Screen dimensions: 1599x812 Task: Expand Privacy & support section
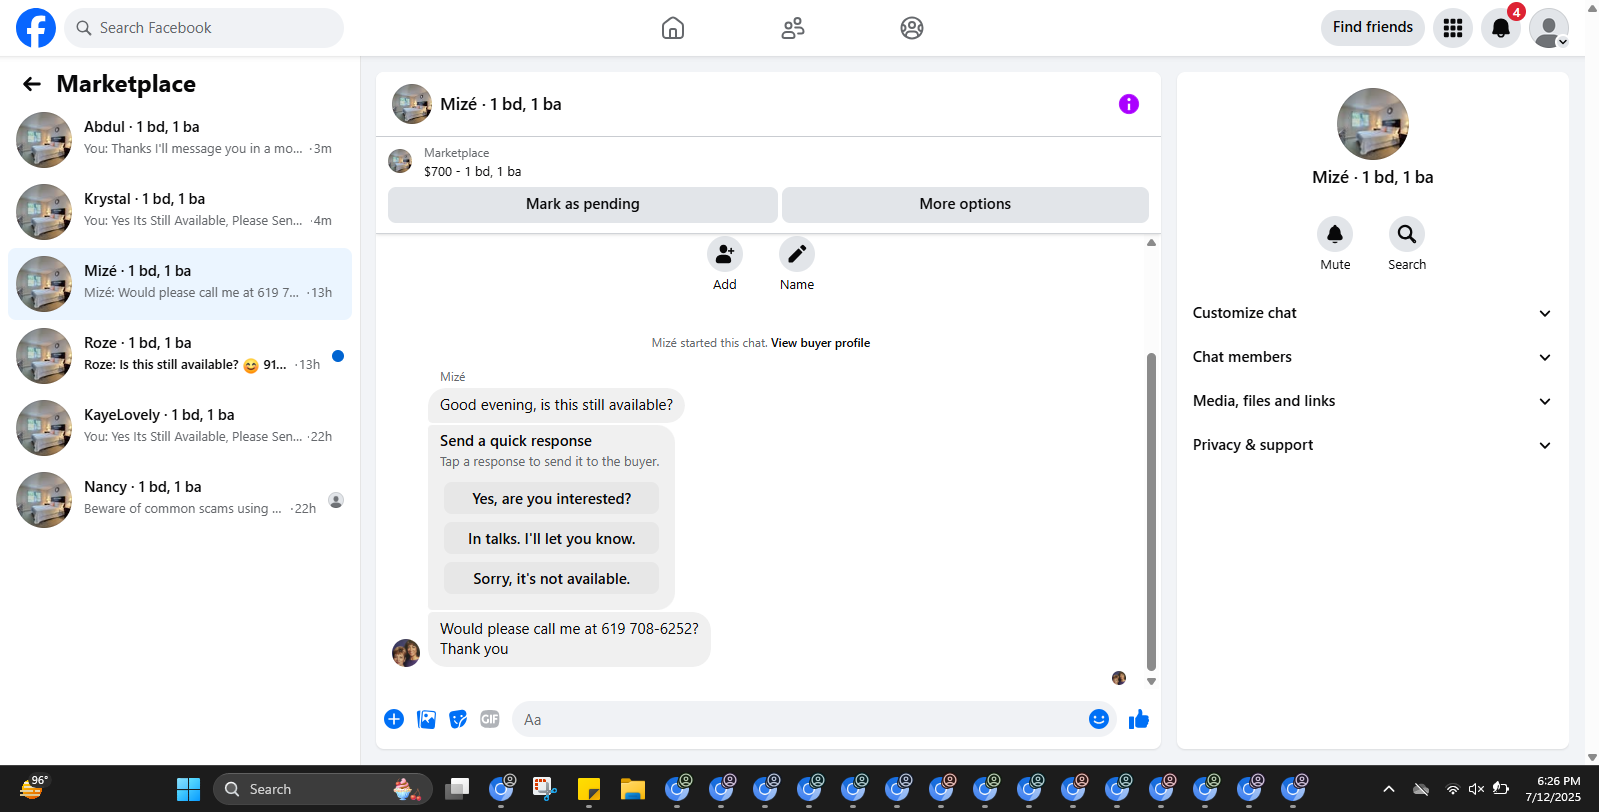point(1373,445)
